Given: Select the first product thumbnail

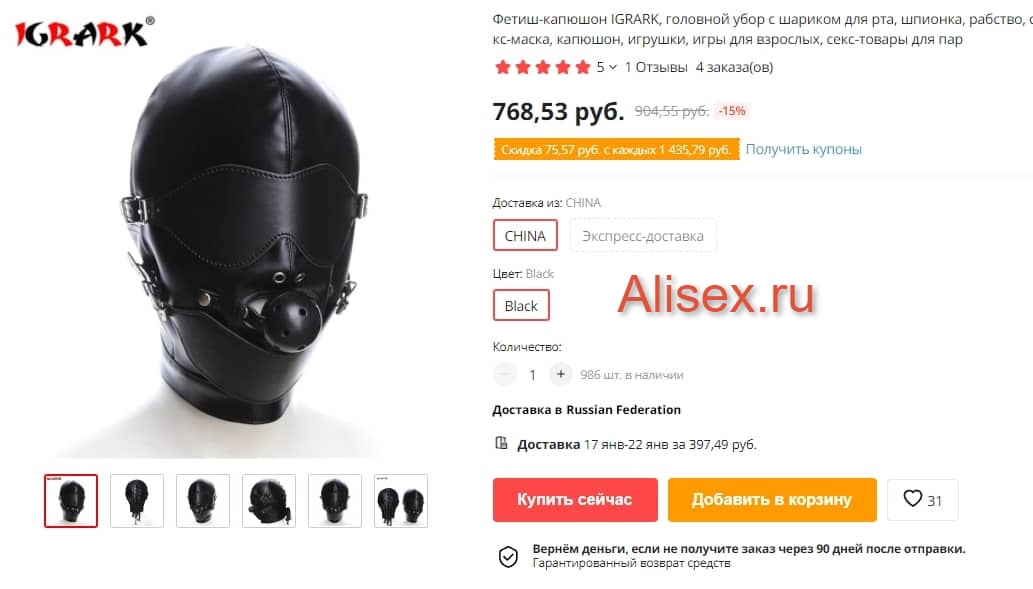Looking at the screenshot, I should pos(71,501).
